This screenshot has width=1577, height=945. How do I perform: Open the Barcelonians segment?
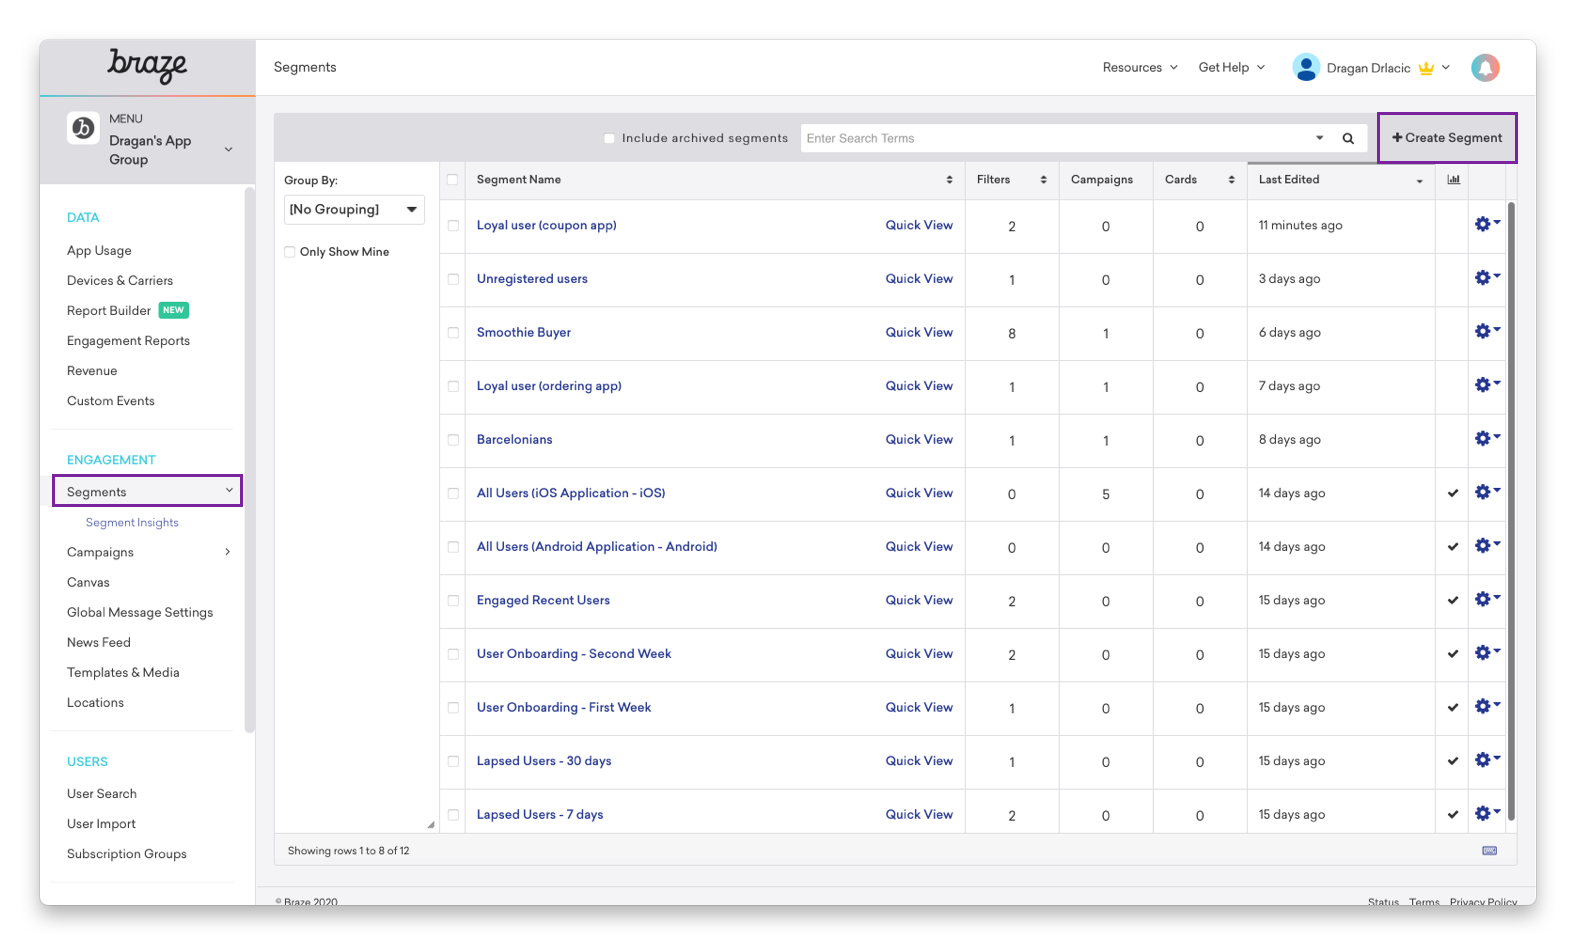coord(514,439)
